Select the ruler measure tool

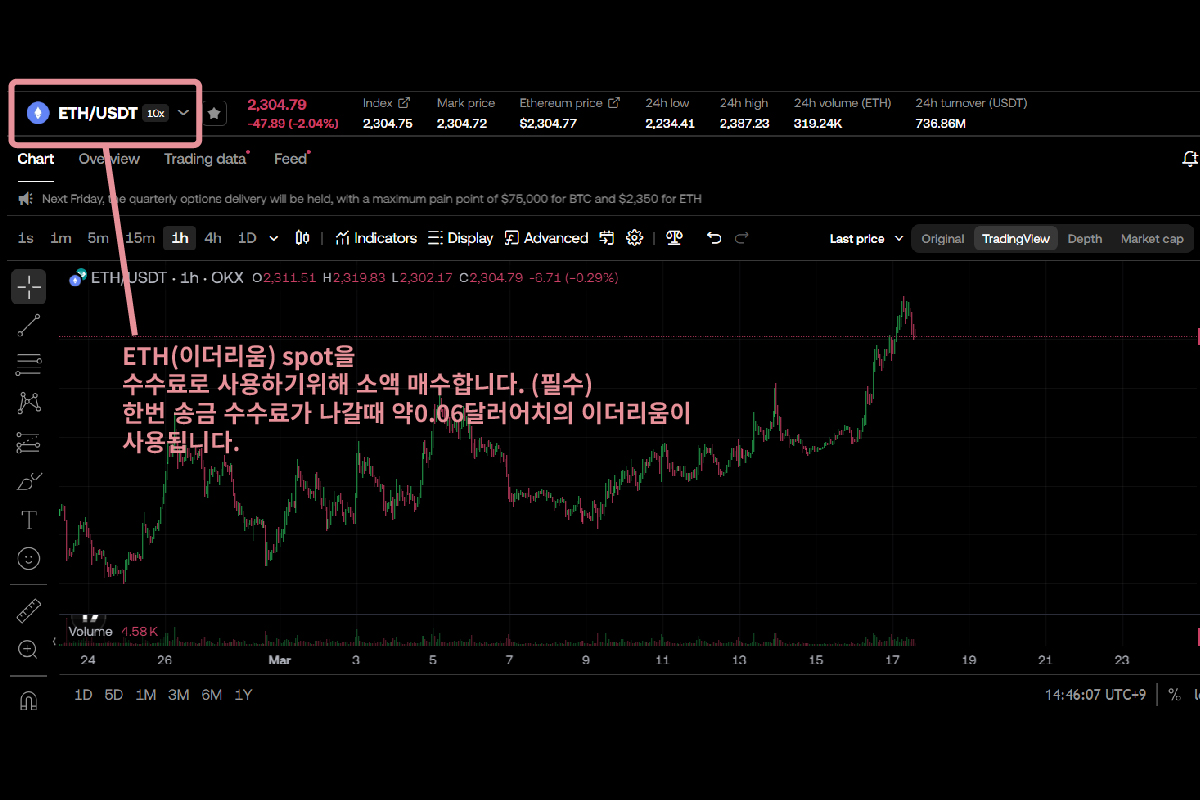[x=29, y=611]
